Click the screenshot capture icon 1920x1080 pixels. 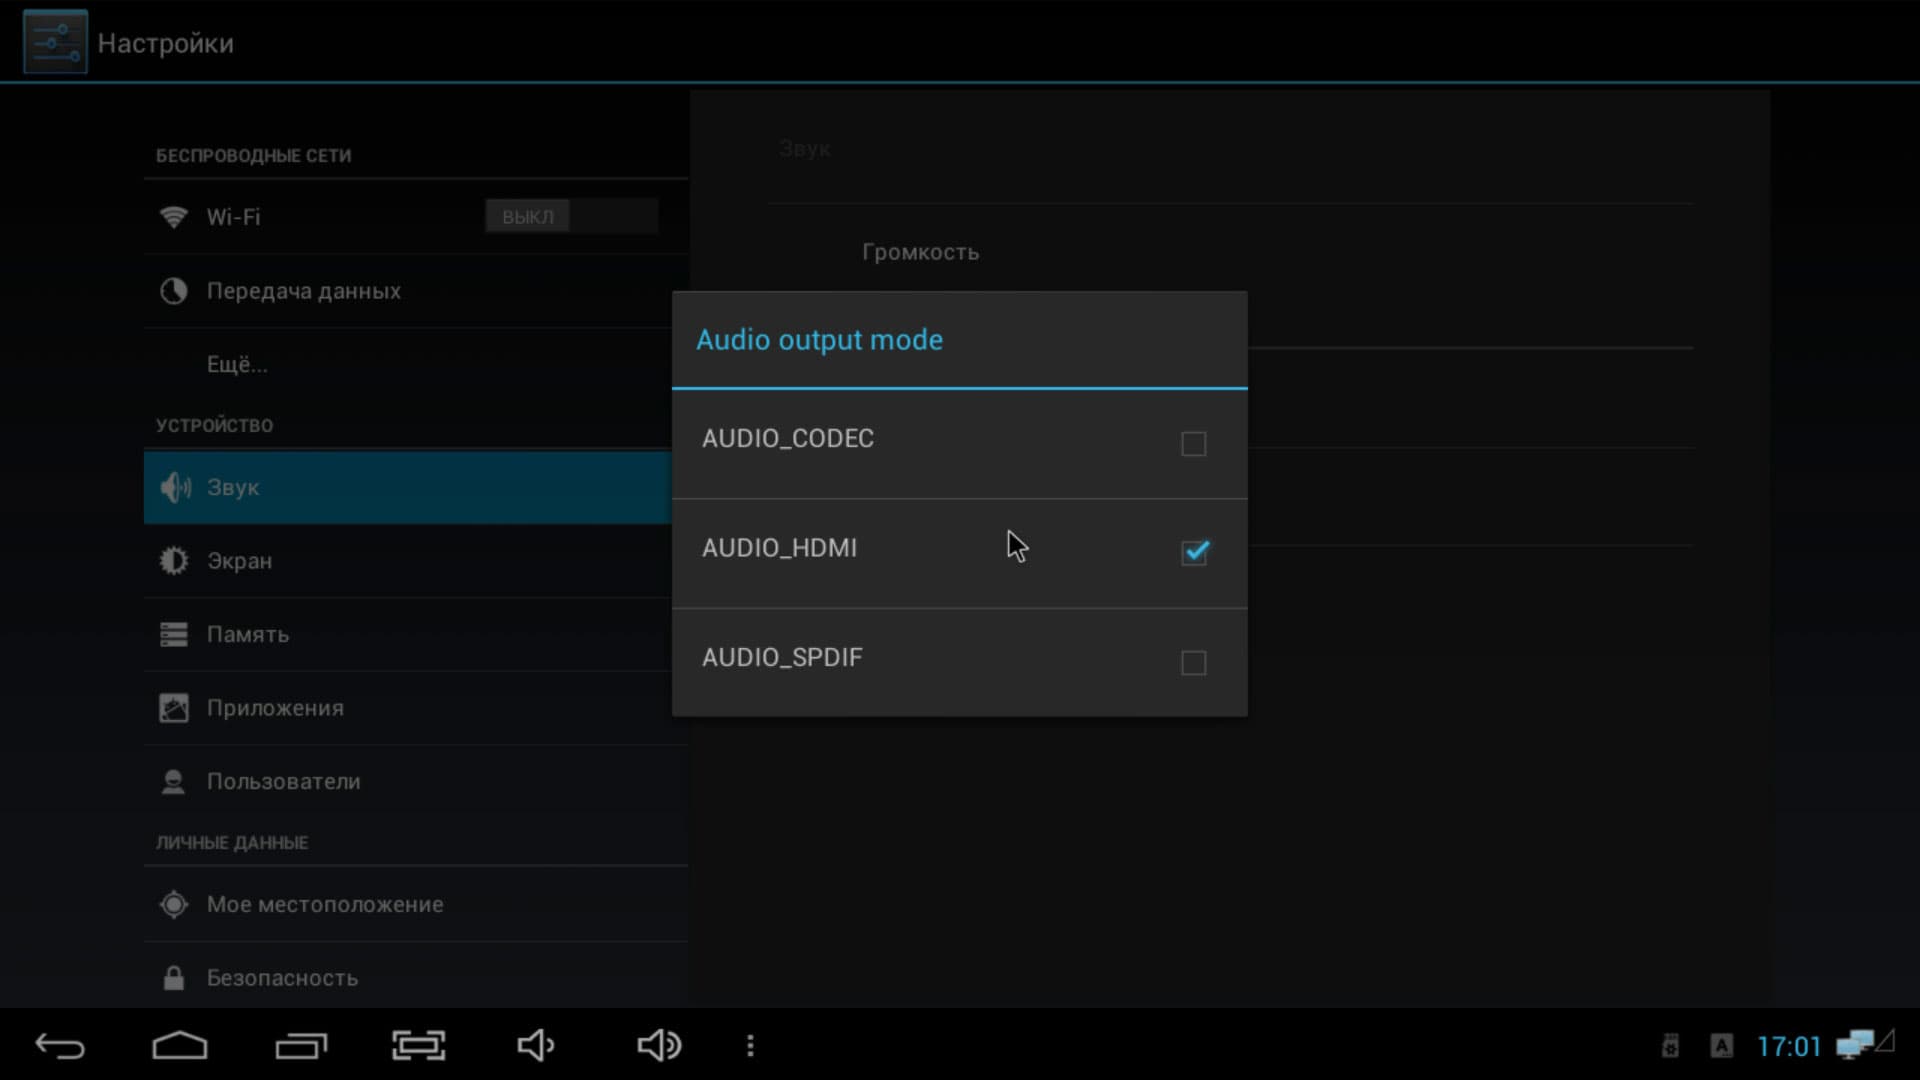[x=418, y=1046]
